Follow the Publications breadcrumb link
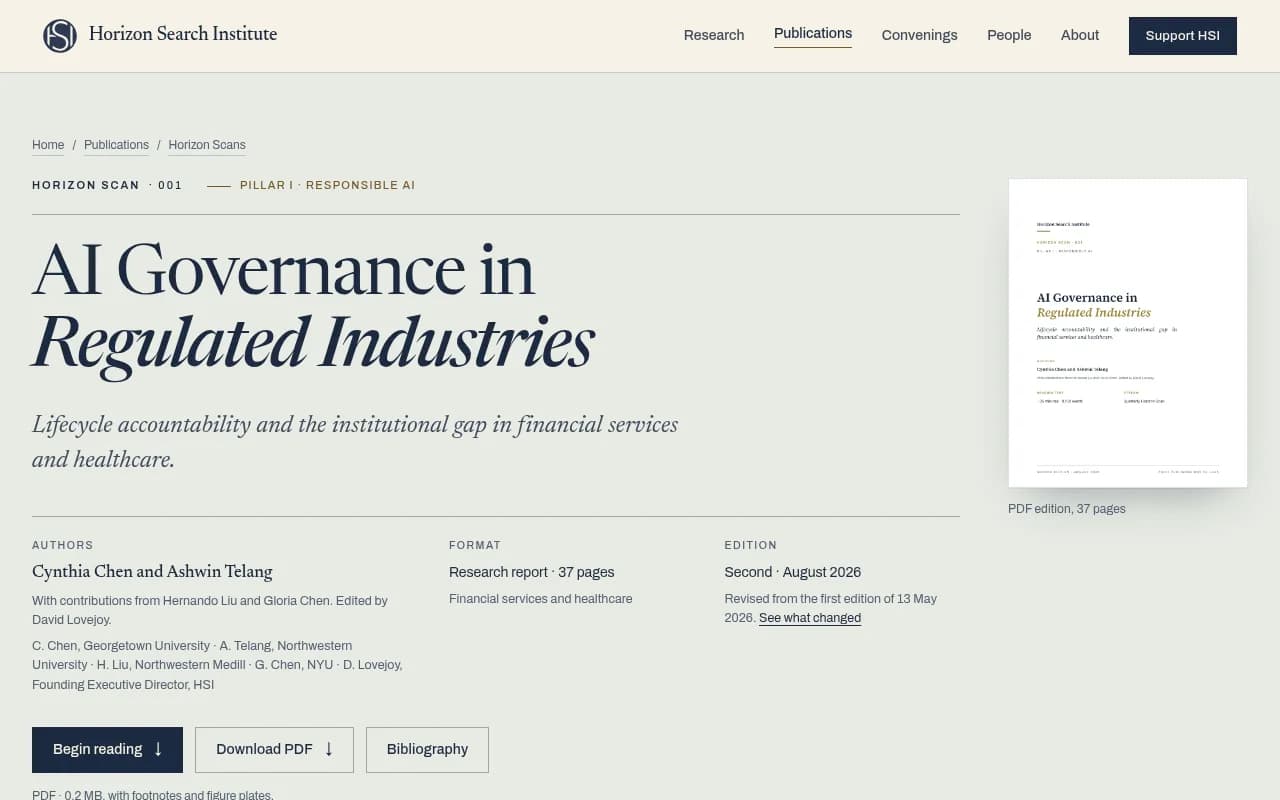The width and height of the screenshot is (1280, 800). (x=116, y=145)
